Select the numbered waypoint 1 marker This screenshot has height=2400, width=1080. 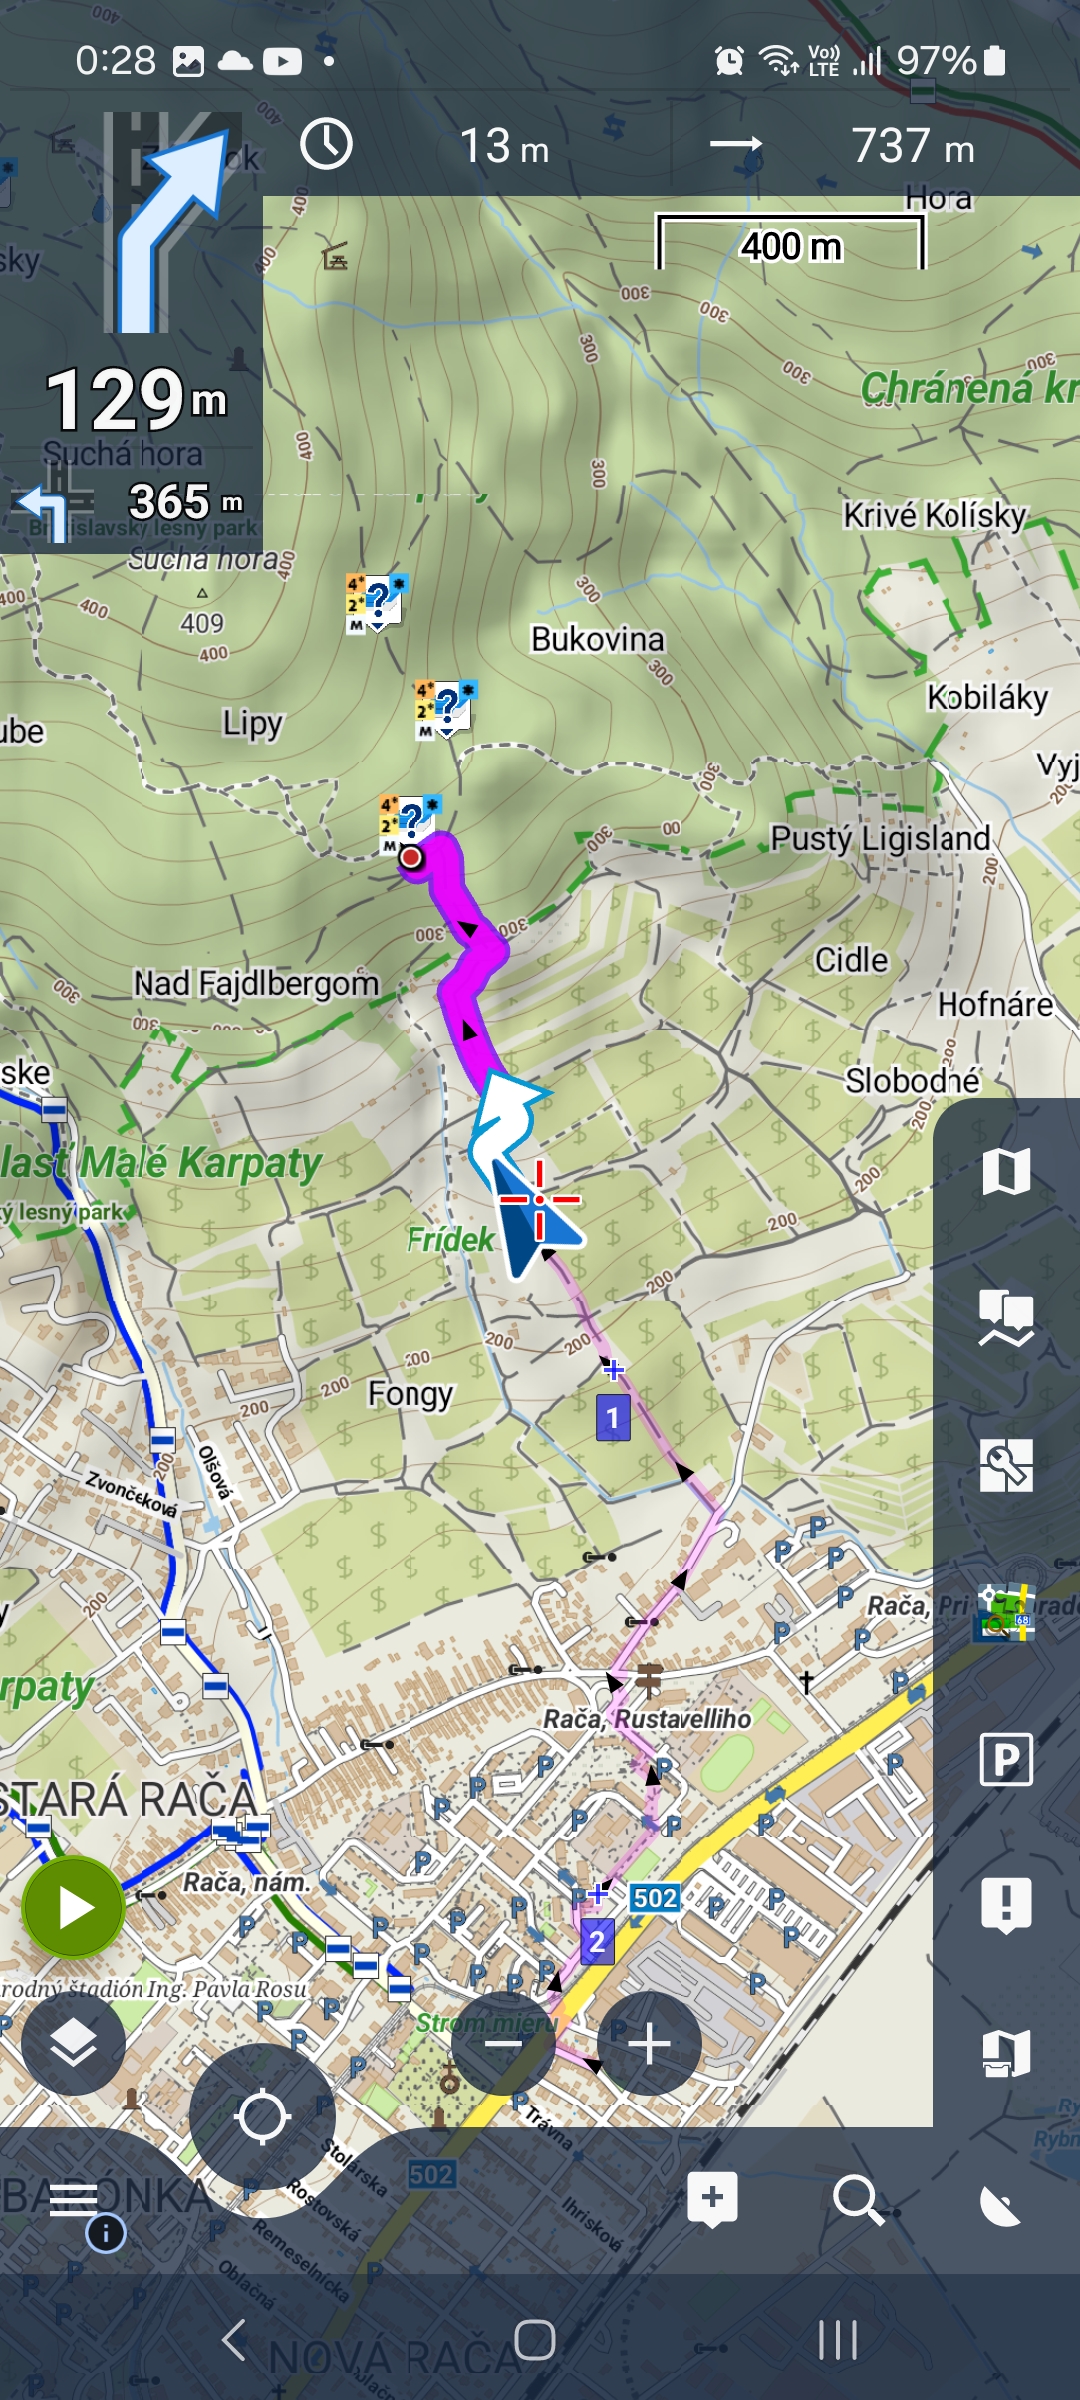[613, 1418]
